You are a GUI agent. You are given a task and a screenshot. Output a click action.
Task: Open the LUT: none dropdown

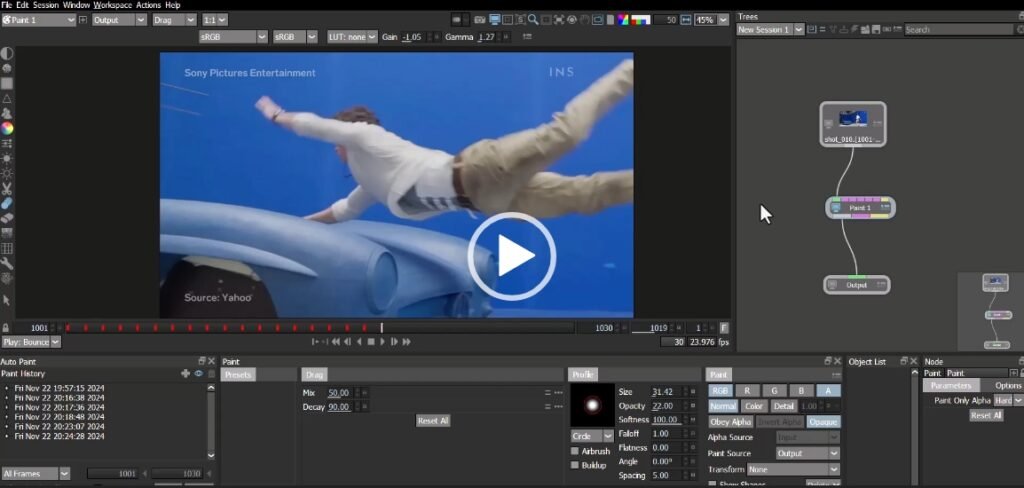[353, 37]
